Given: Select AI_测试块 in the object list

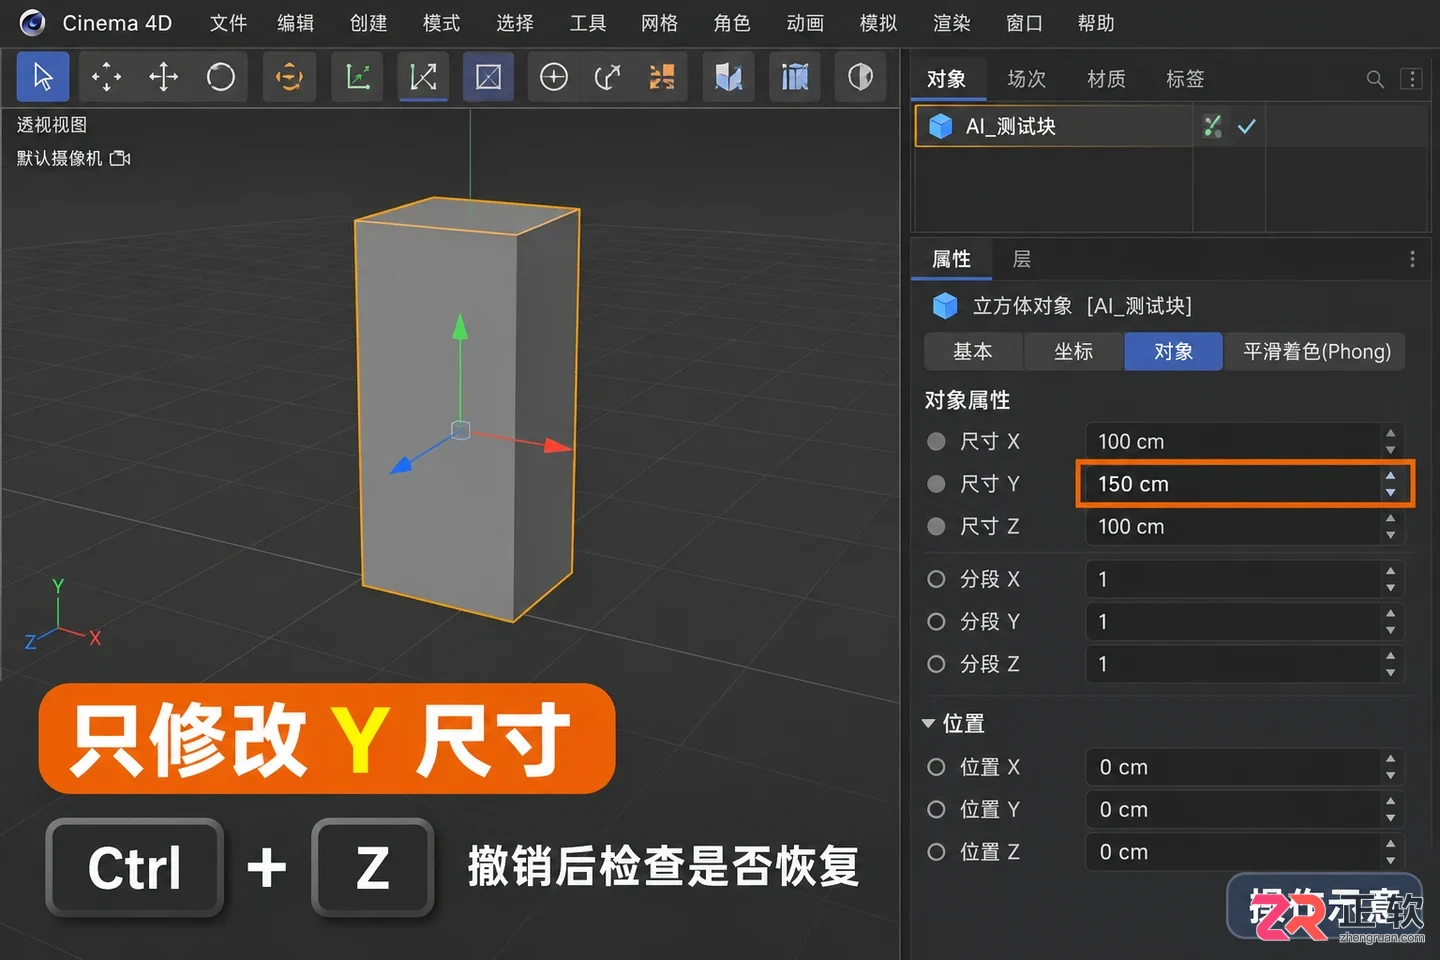Looking at the screenshot, I should (x=1054, y=126).
